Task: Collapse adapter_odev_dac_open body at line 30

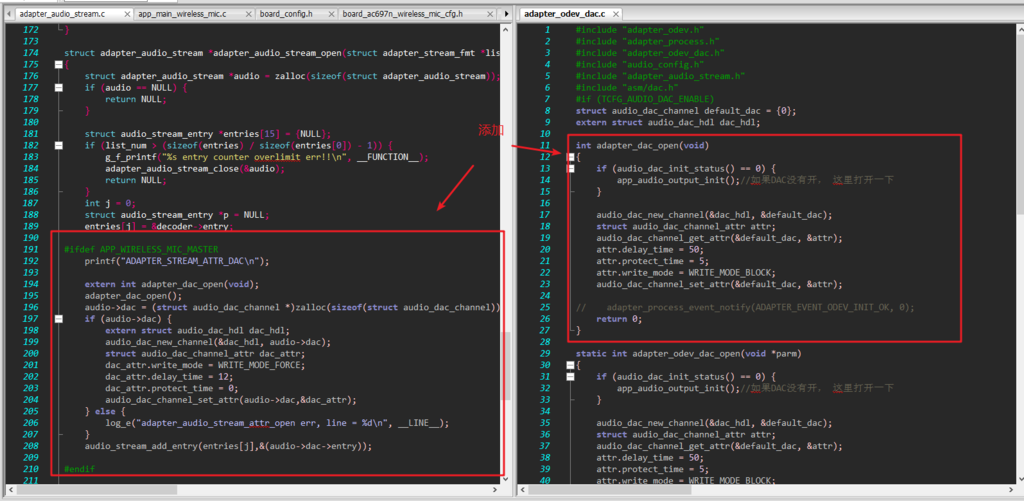Action: (x=571, y=365)
